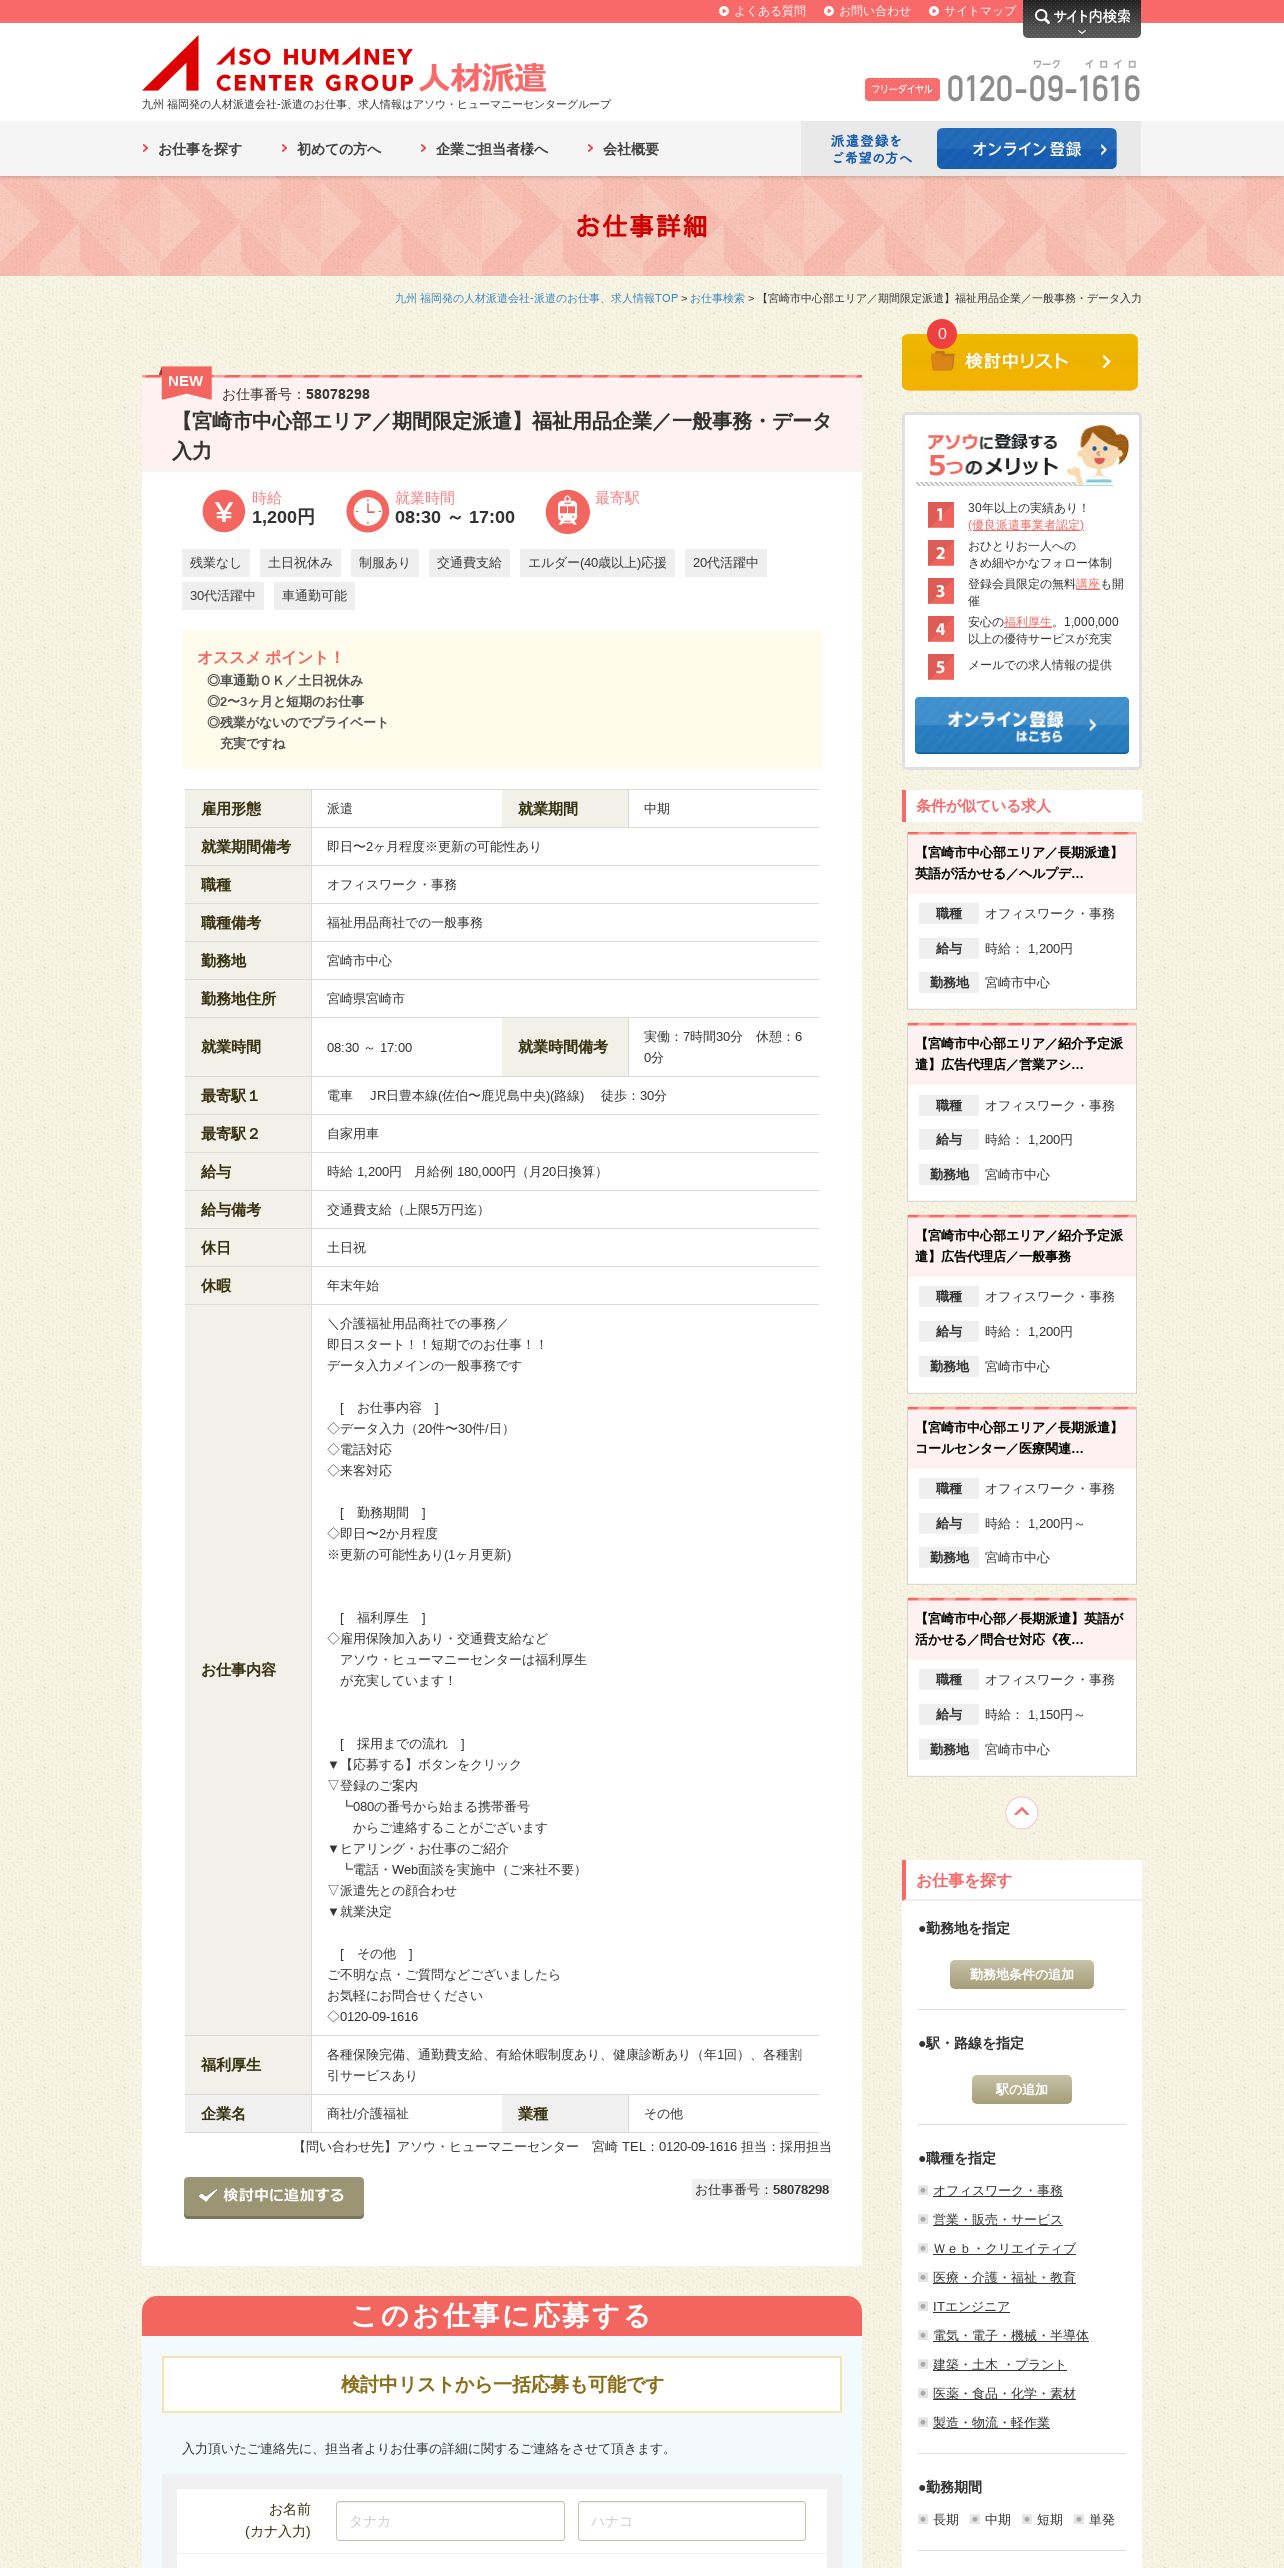Viewport: 1284px width, 2568px height.
Task: Open 福利厚生 link in merit list
Action: pyautogui.click(x=1028, y=622)
